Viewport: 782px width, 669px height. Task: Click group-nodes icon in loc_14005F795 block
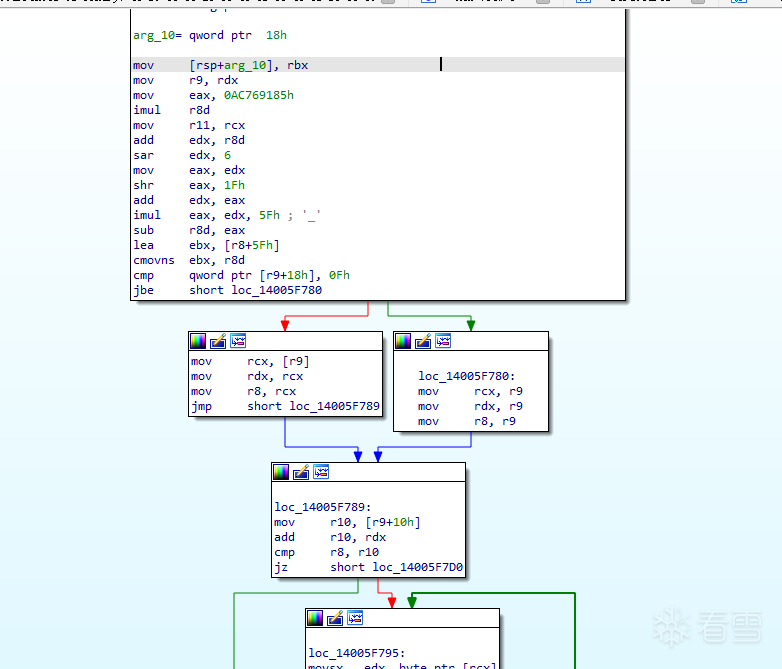coord(356,618)
